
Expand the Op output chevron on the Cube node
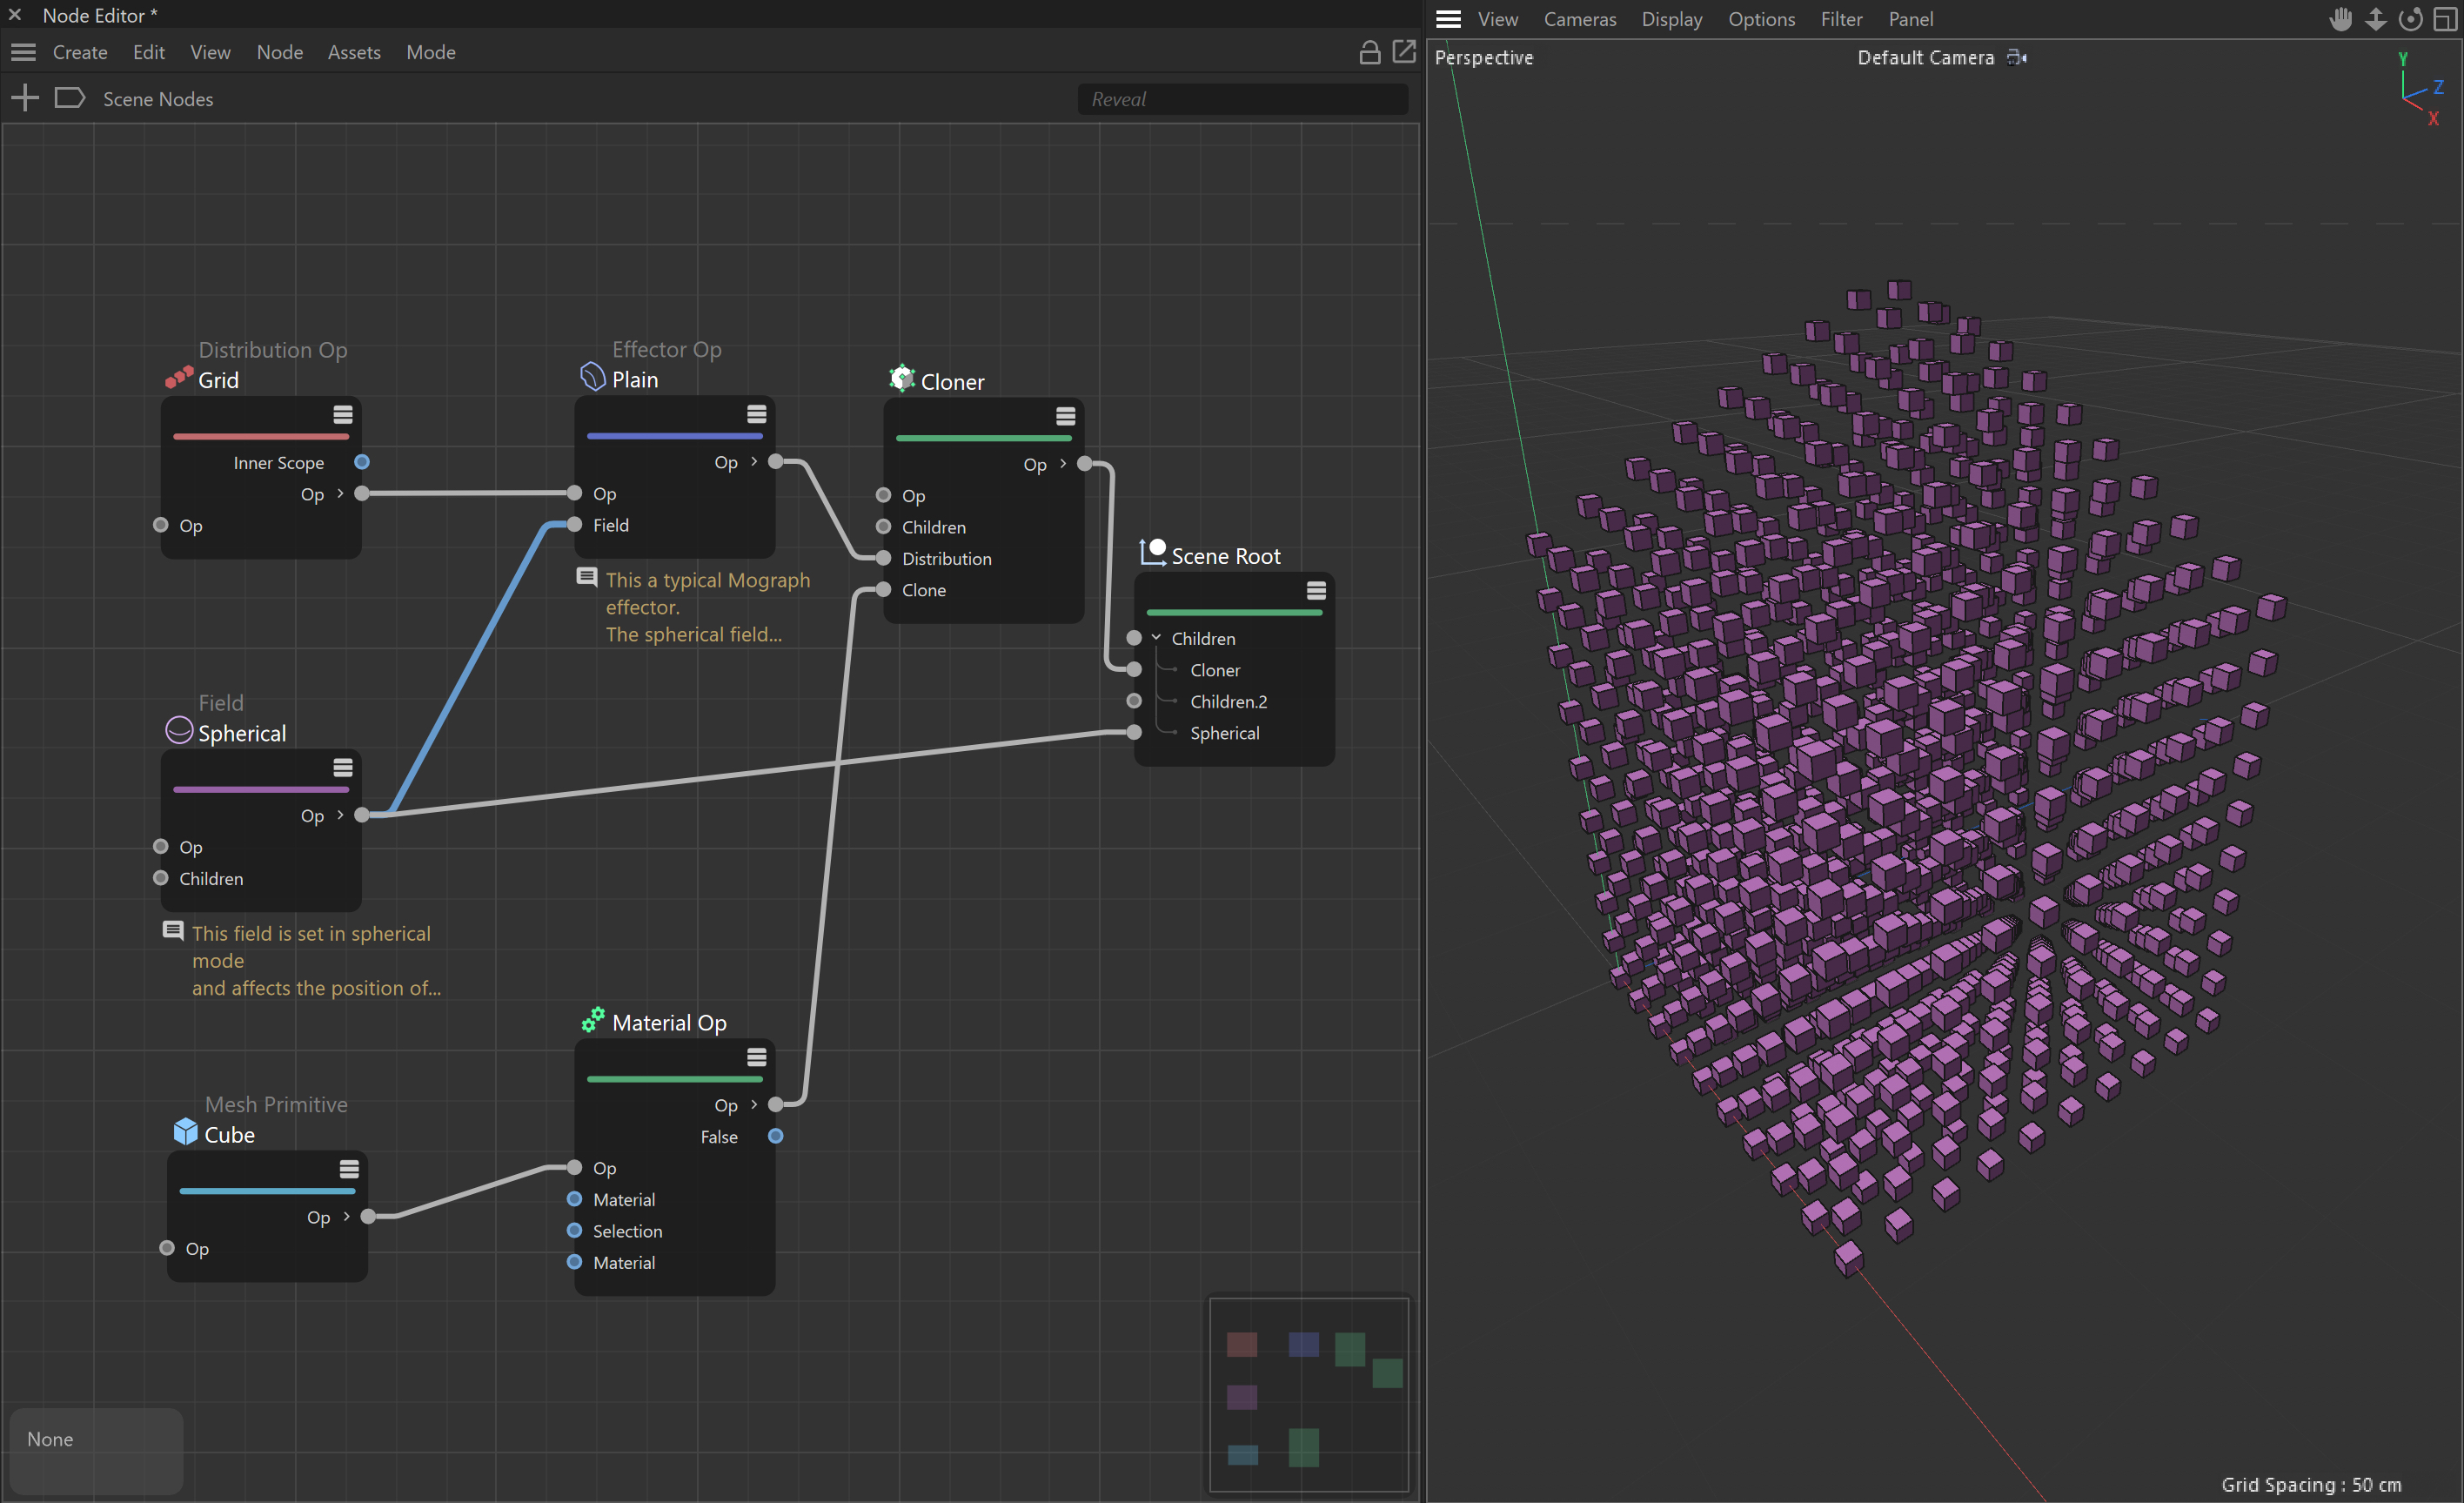(x=346, y=1217)
